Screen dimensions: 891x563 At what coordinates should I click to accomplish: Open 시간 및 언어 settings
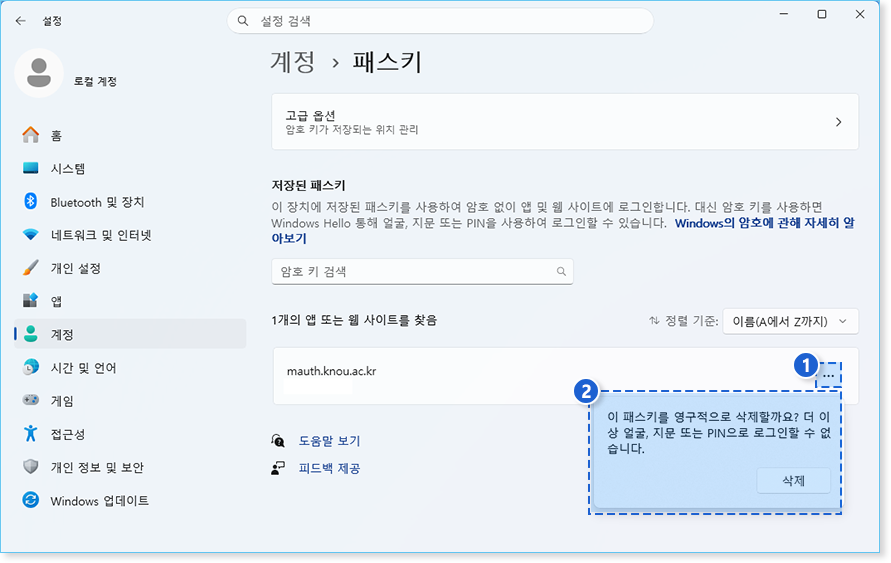[x=130, y=368]
